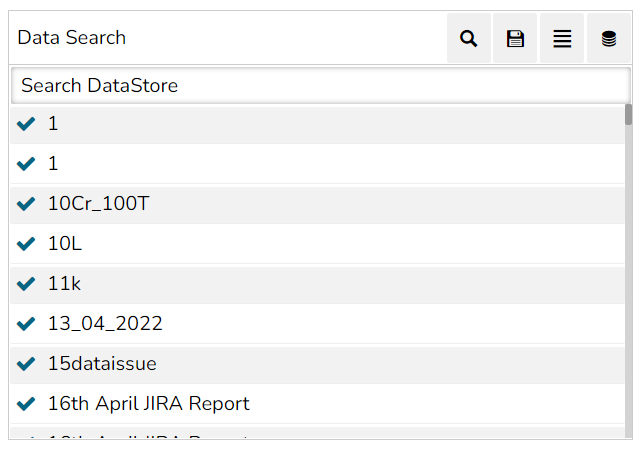Open the 10L datastore entry
This screenshot has width=643, height=449.
[x=65, y=244]
